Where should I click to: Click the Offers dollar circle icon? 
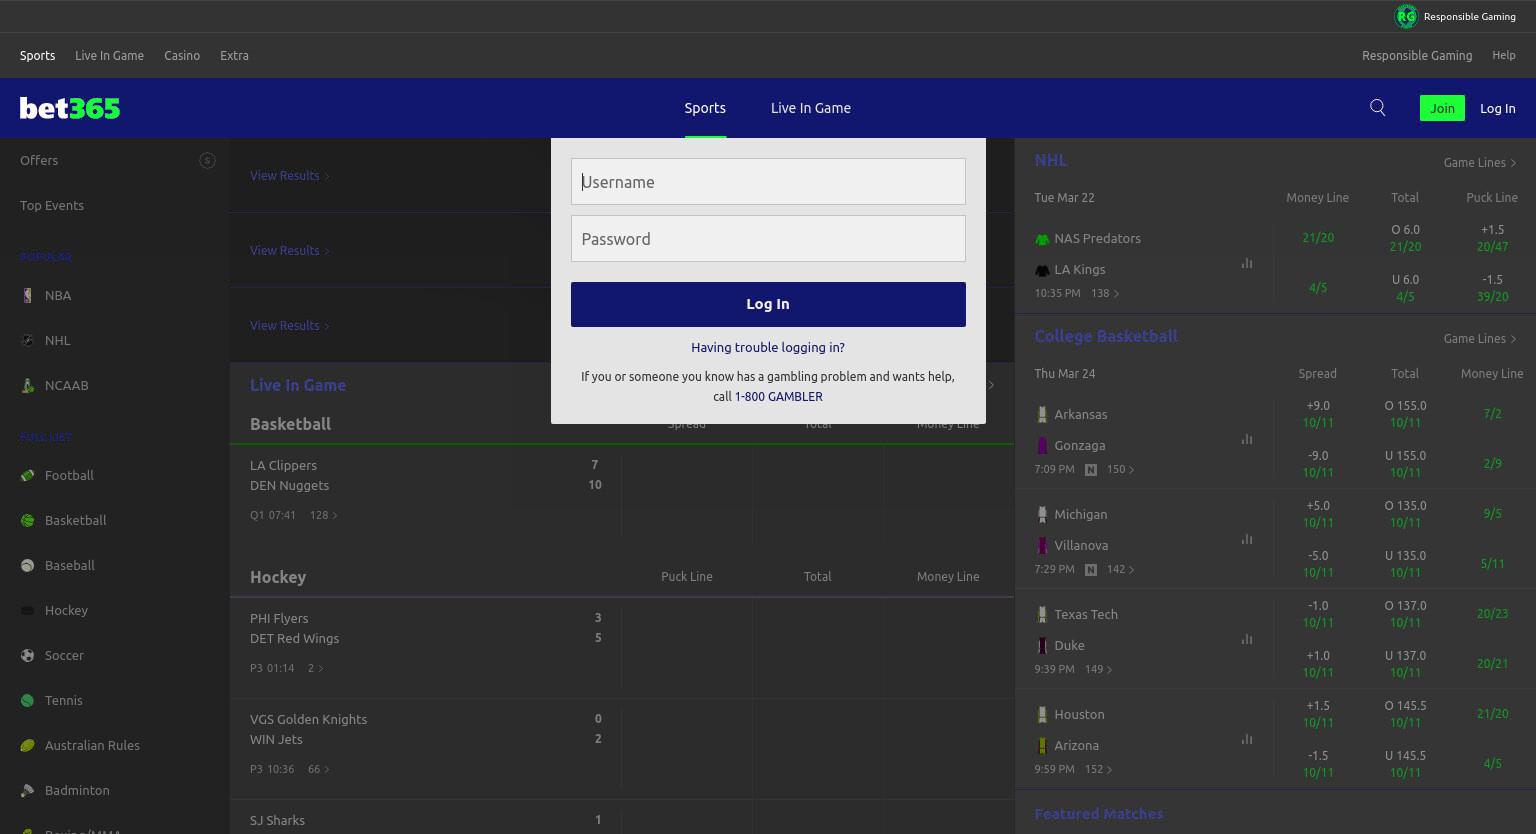click(207, 160)
